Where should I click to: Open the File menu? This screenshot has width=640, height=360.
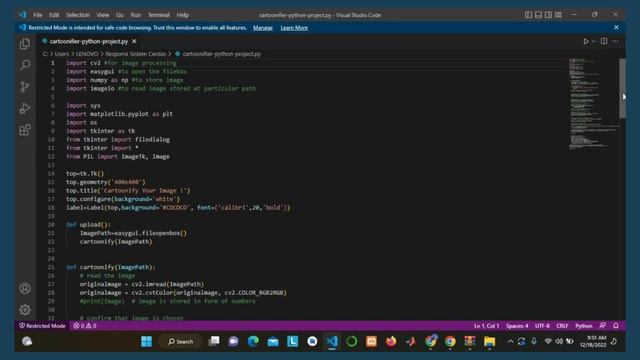pyautogui.click(x=38, y=15)
